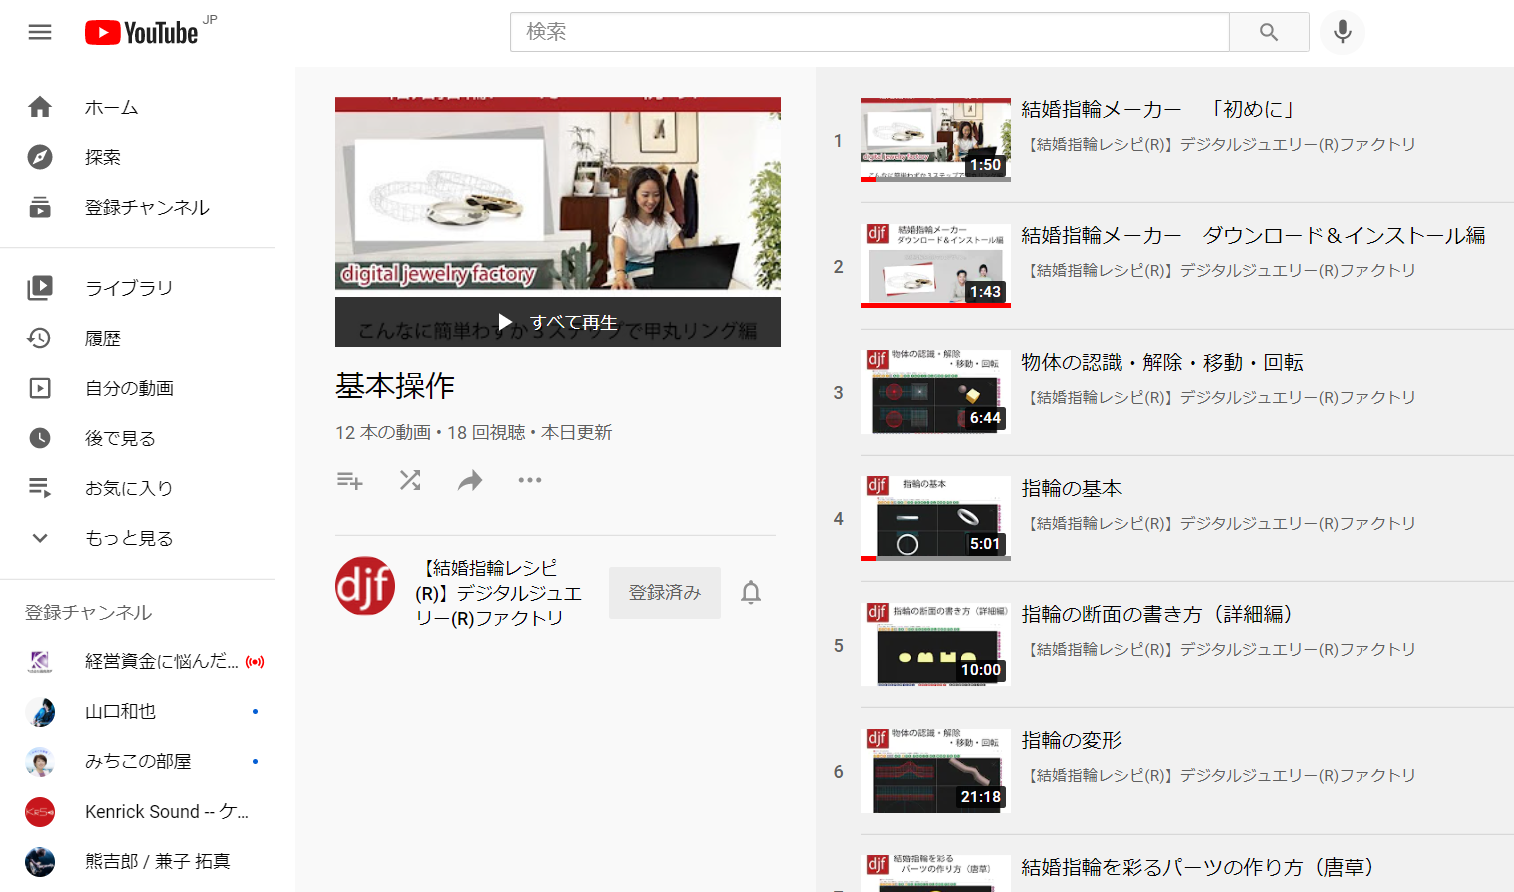1514x892 pixels.
Task: Click the 1:43 video thumbnail
Action: 936,266
